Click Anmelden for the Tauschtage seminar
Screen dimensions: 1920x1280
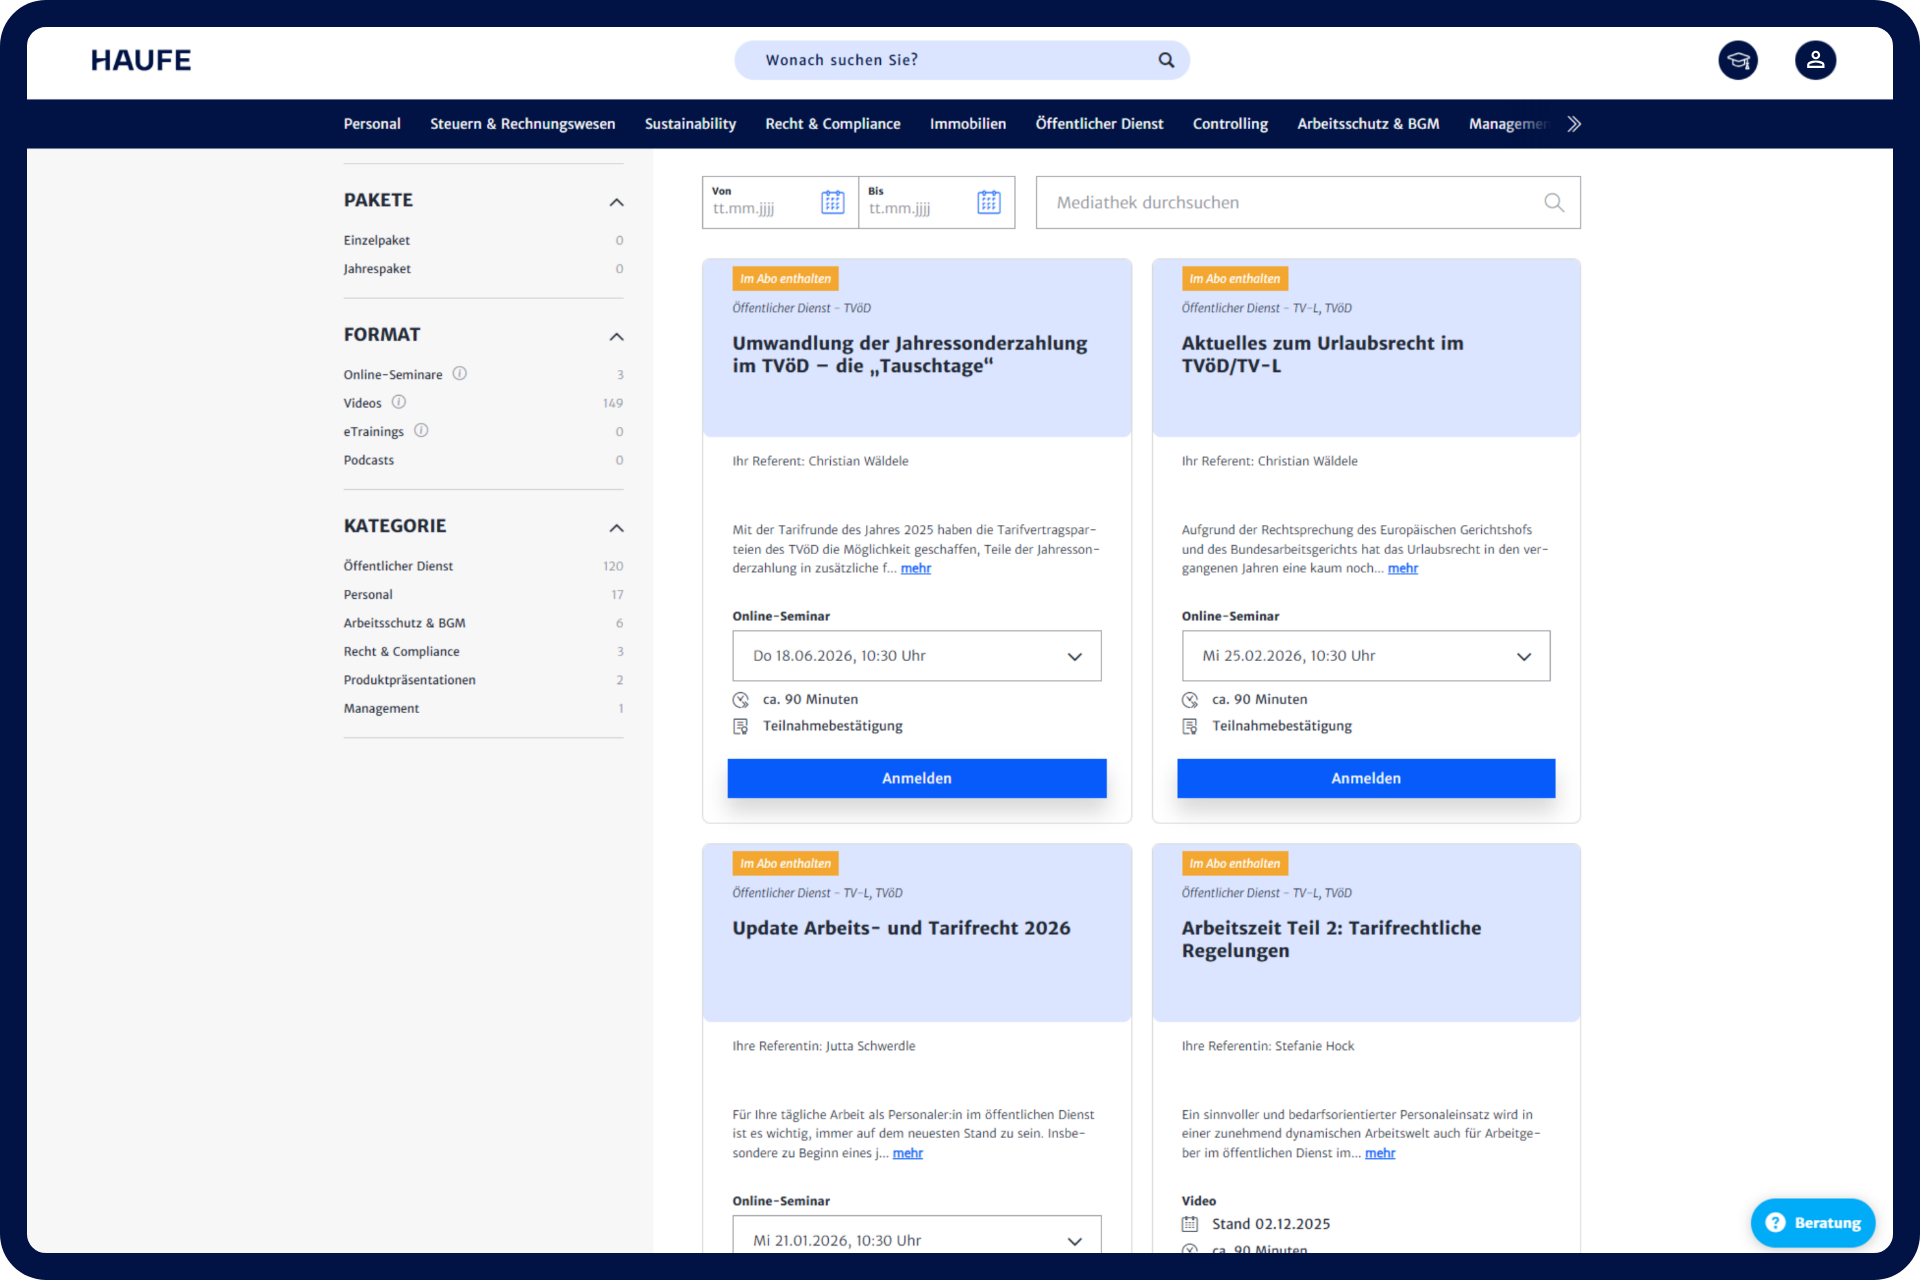(x=916, y=778)
